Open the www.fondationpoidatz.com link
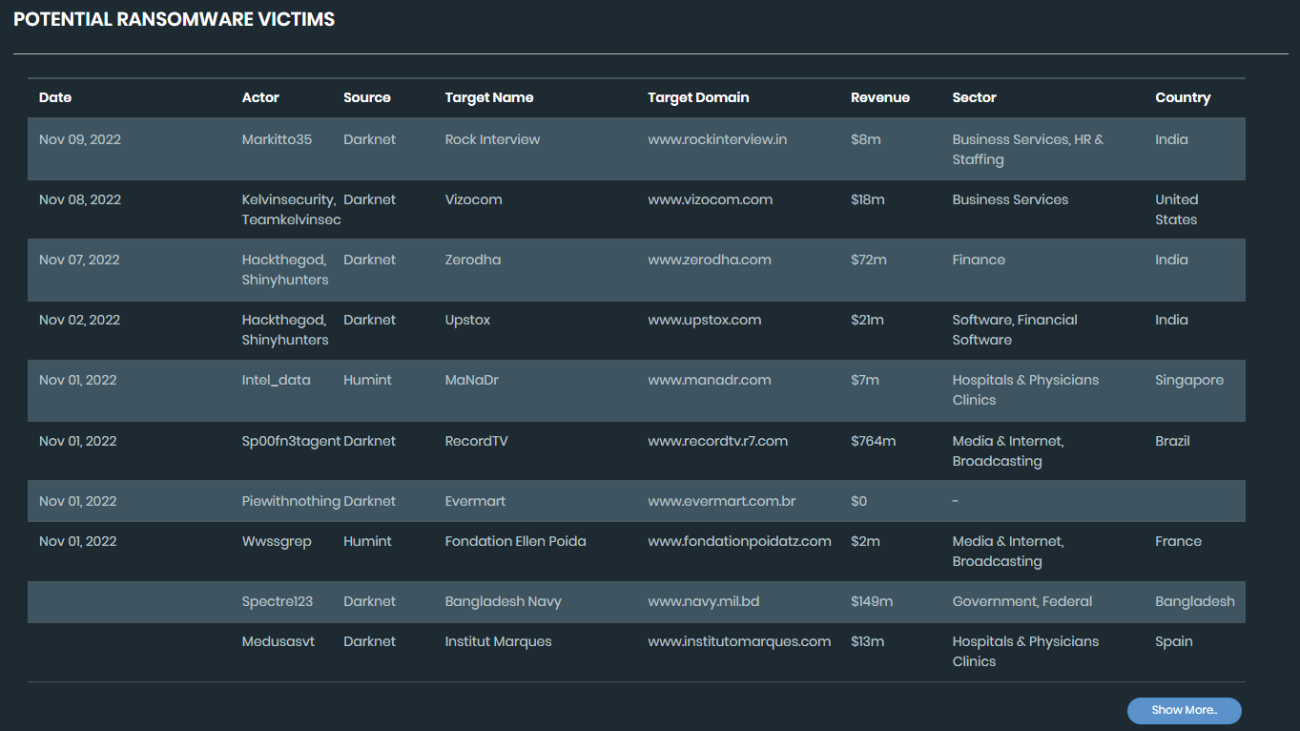Viewport: 1300px width, 731px height. click(x=739, y=541)
